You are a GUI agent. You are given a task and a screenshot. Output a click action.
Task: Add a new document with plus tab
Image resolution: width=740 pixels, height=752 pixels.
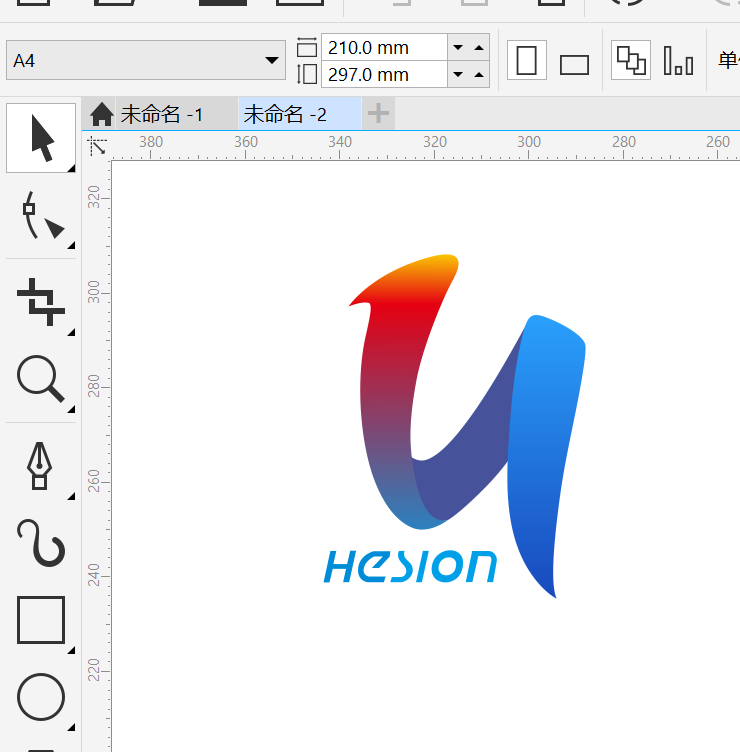click(x=378, y=114)
